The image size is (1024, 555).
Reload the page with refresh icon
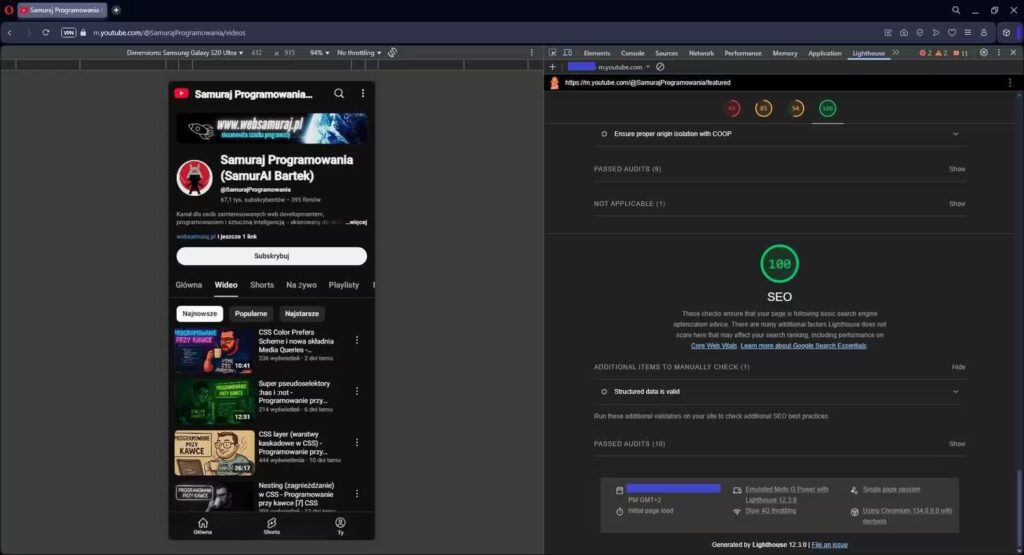click(x=46, y=33)
